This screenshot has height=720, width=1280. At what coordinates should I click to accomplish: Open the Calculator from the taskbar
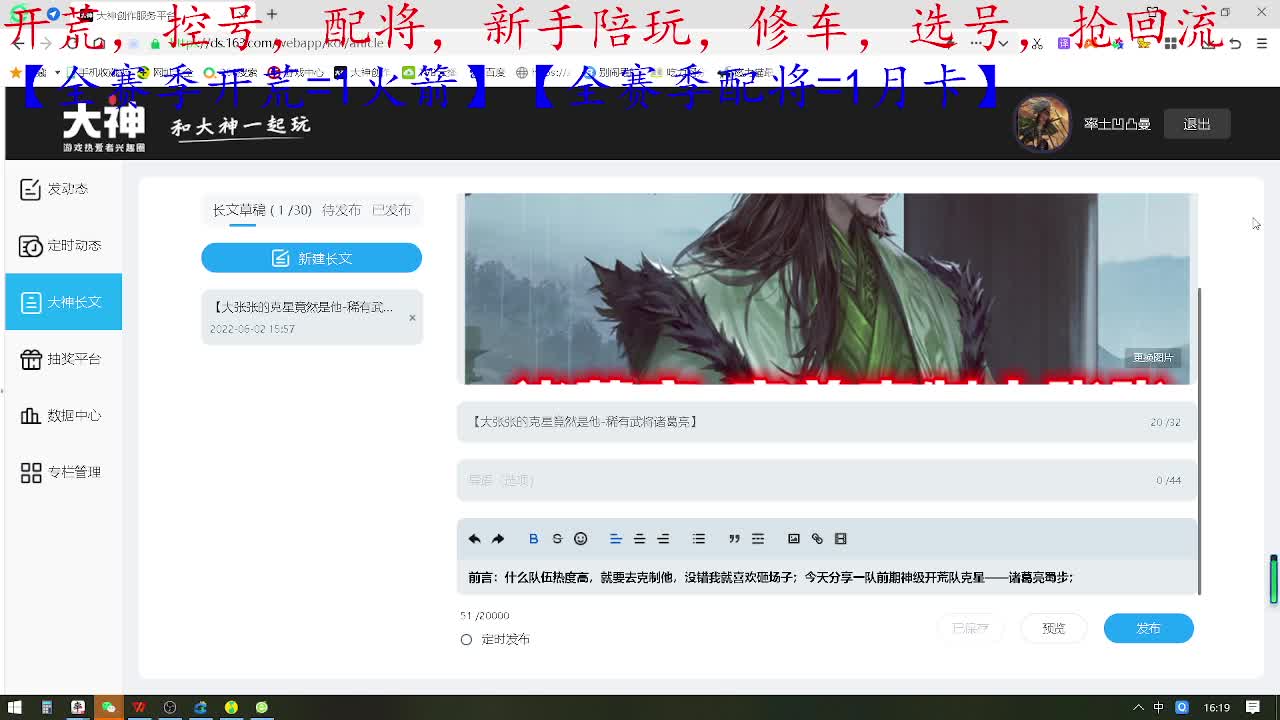pos(46,707)
